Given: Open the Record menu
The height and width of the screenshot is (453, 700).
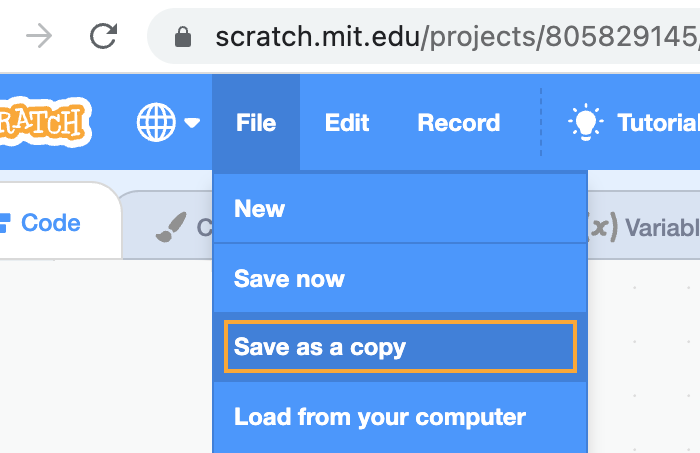Looking at the screenshot, I should pos(458,123).
